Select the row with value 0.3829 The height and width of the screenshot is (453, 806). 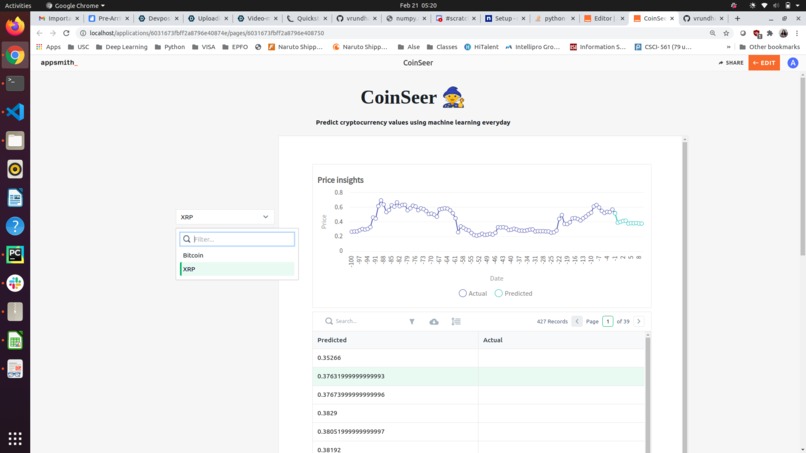click(x=478, y=413)
